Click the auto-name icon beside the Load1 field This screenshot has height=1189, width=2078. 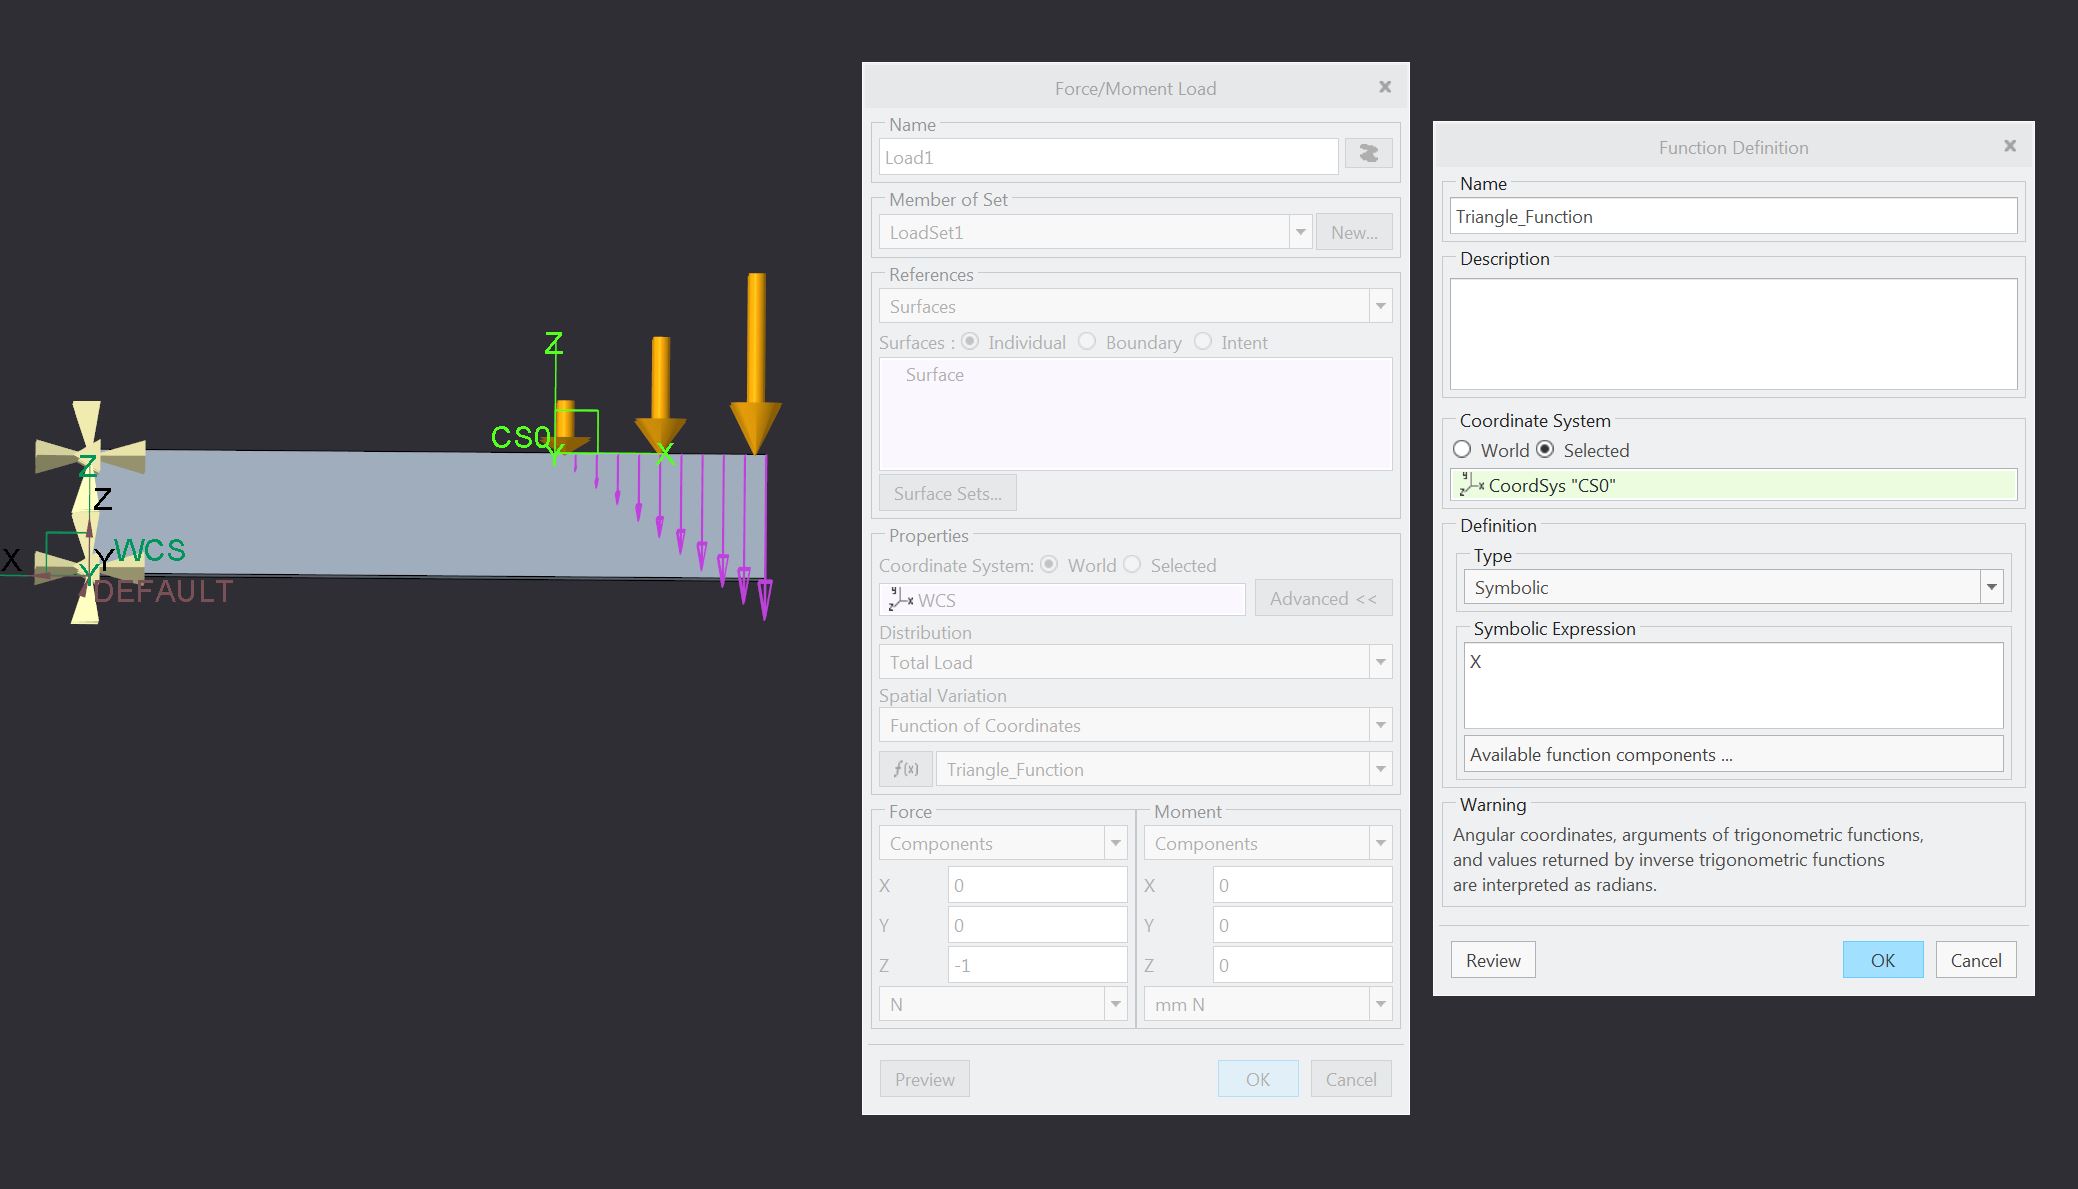[1368, 153]
